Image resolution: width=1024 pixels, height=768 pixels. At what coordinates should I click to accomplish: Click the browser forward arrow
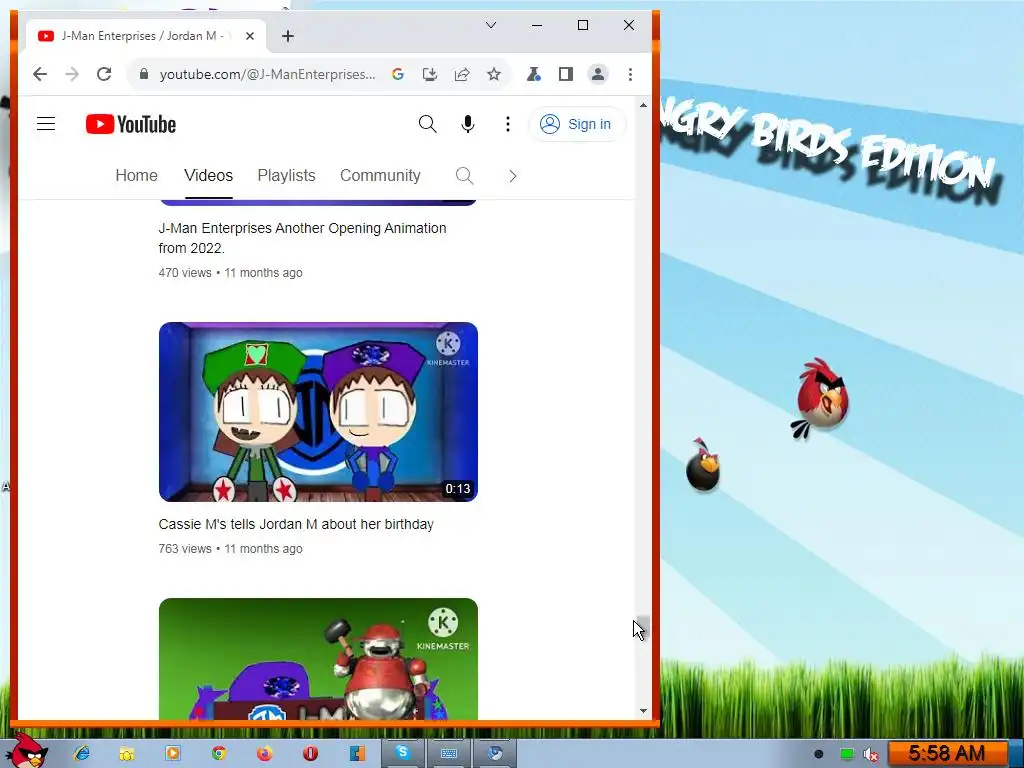(x=72, y=74)
